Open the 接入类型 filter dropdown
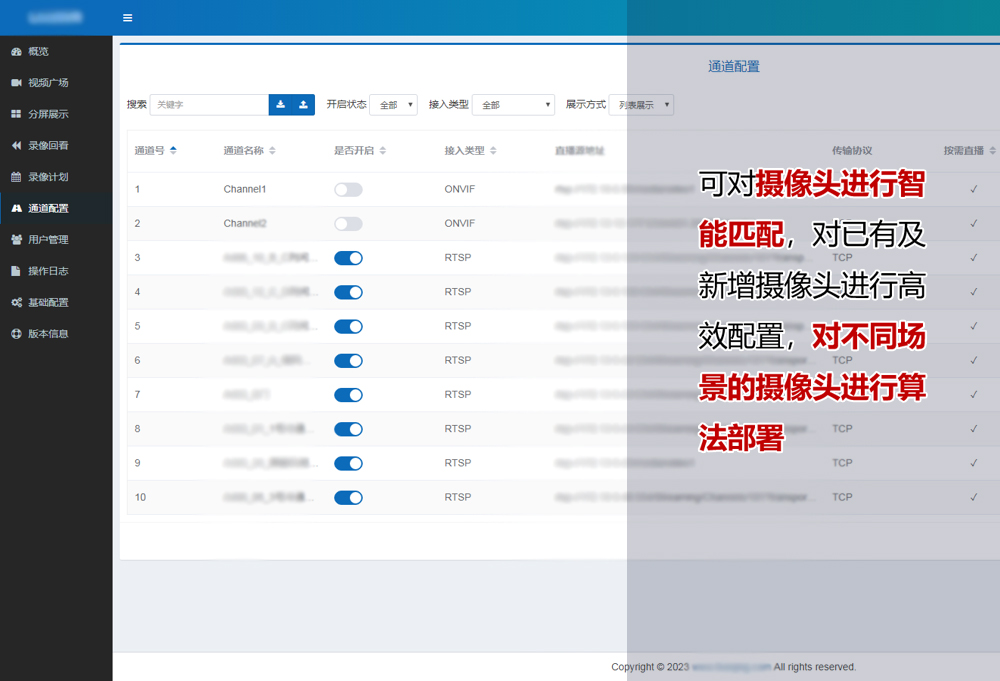Screen dimensions: 1000x681 coord(512,105)
